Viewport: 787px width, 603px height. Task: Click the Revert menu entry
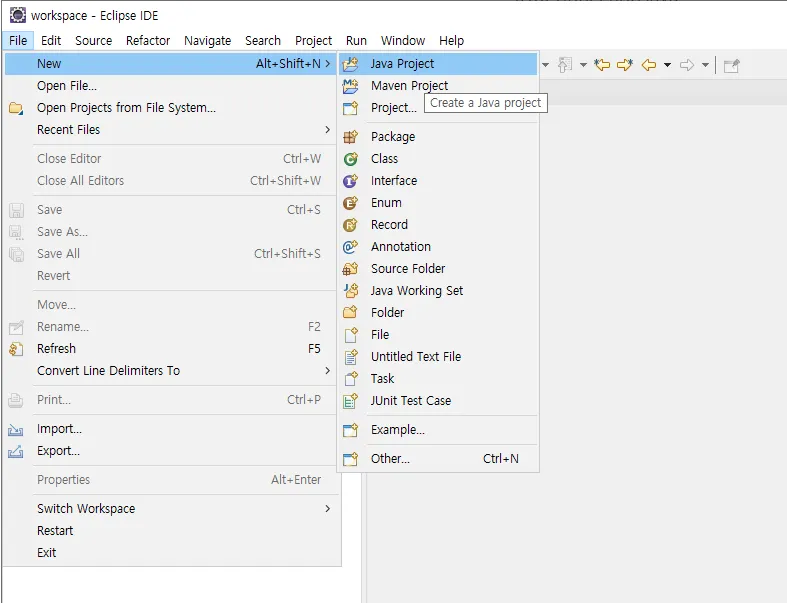point(171,276)
